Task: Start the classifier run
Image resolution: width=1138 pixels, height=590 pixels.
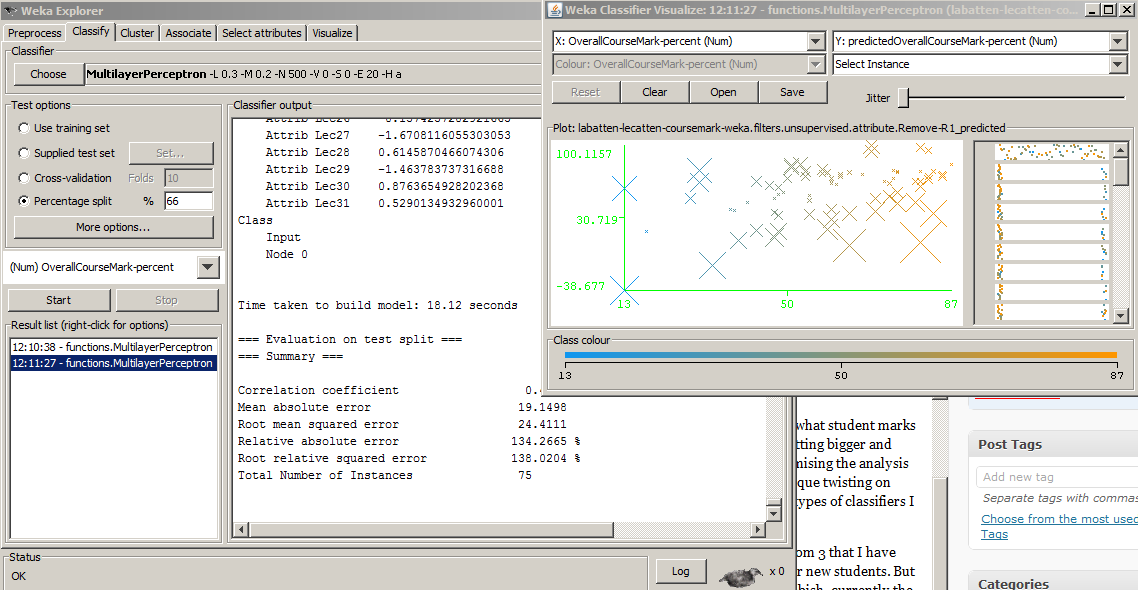Action: tap(59, 300)
